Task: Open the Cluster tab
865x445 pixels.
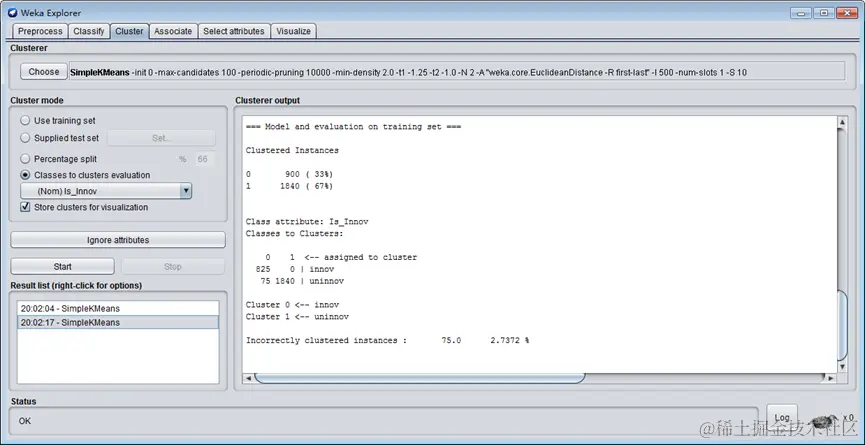Action: point(129,31)
